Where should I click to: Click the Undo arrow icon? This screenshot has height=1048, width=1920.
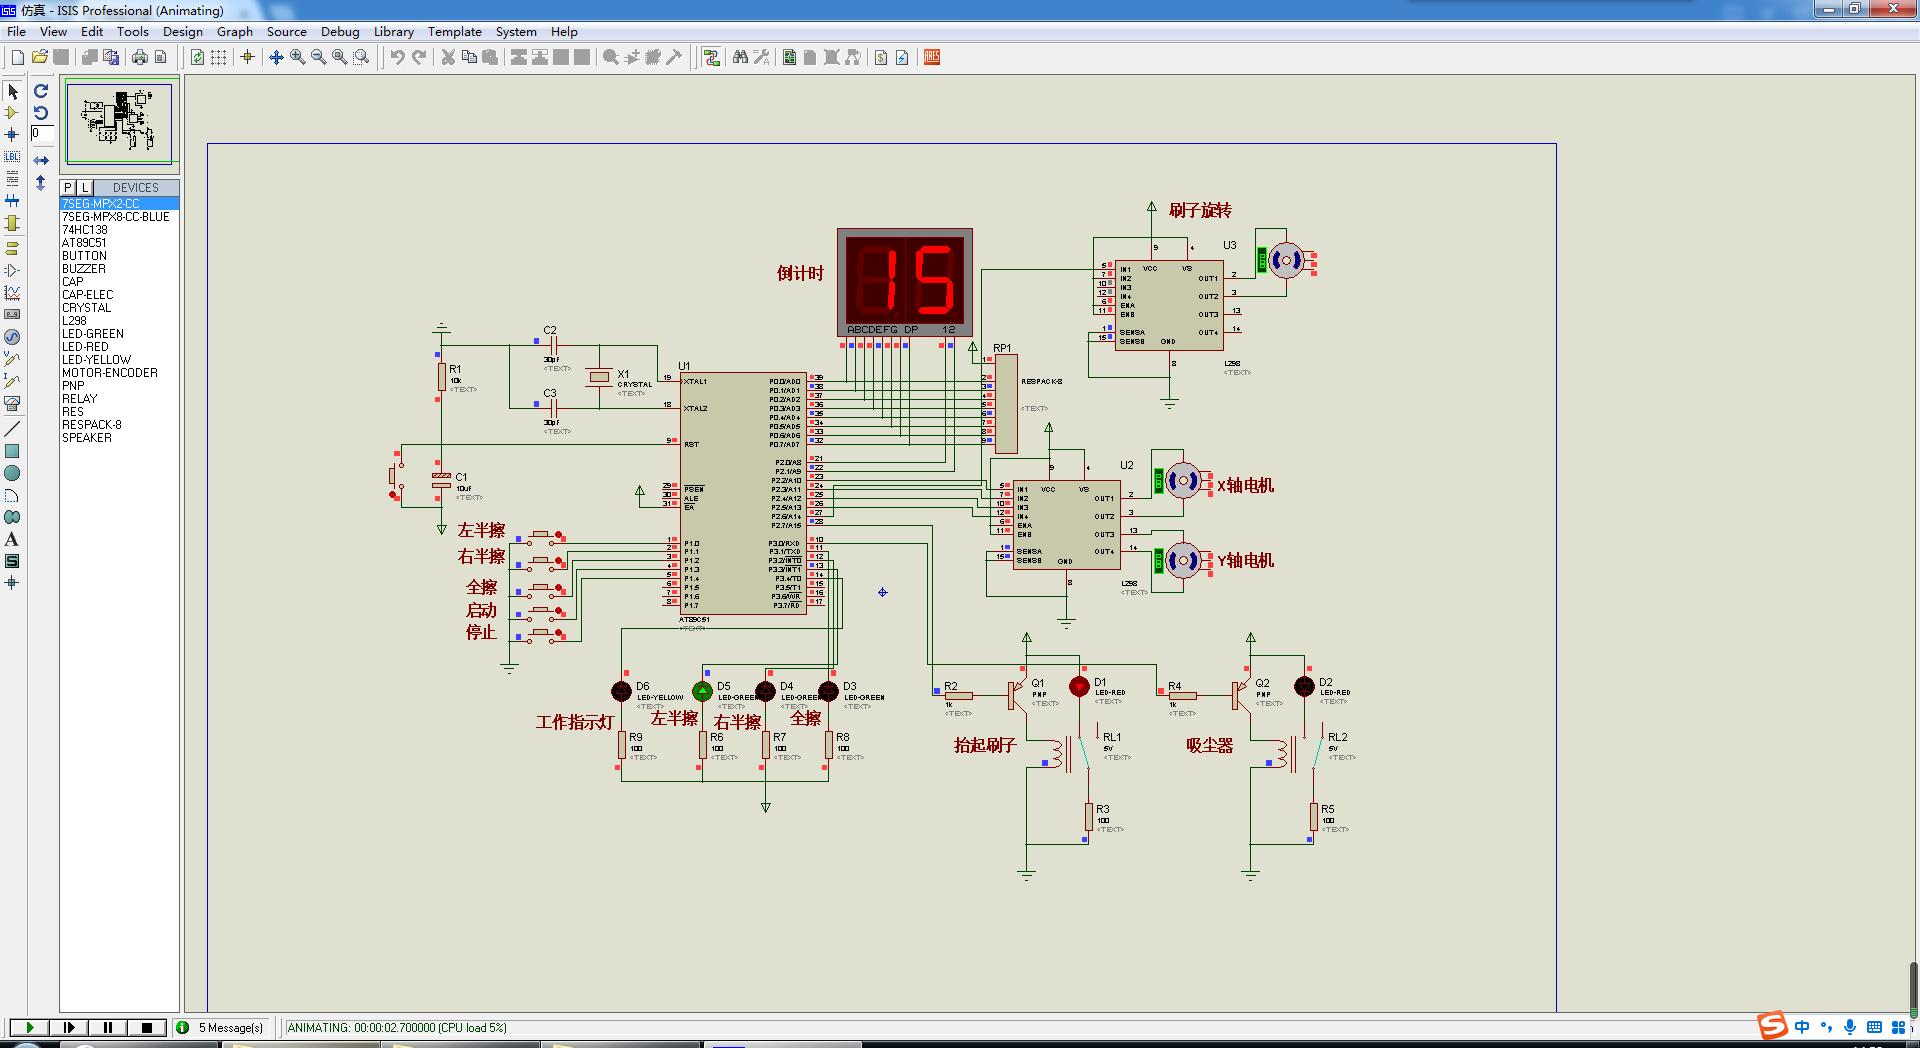coord(397,57)
